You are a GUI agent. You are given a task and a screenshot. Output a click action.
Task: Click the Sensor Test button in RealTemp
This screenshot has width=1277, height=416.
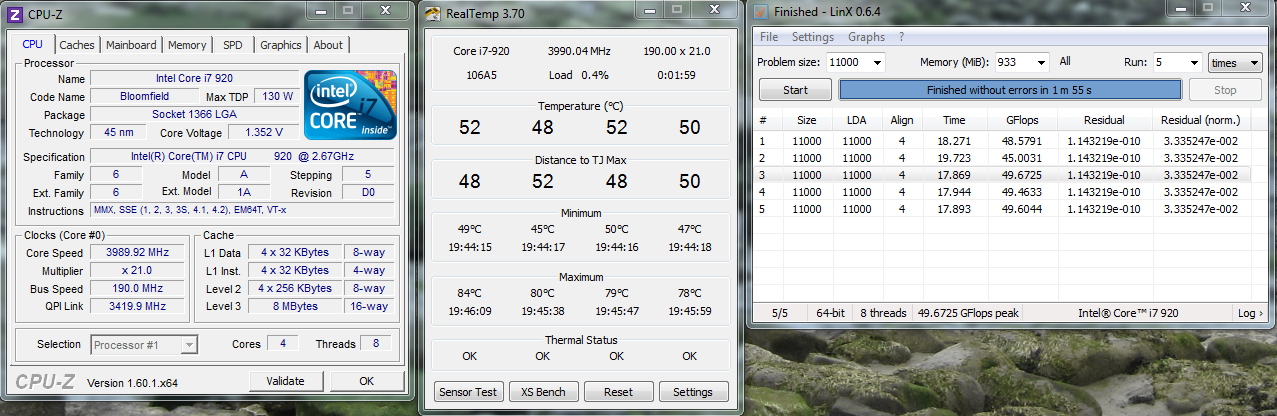coord(469,392)
